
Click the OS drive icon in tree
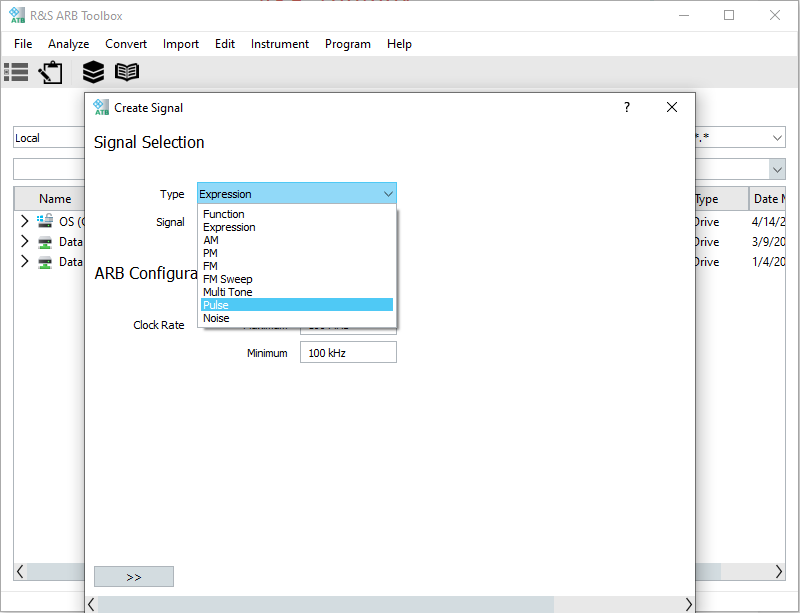[45, 221]
